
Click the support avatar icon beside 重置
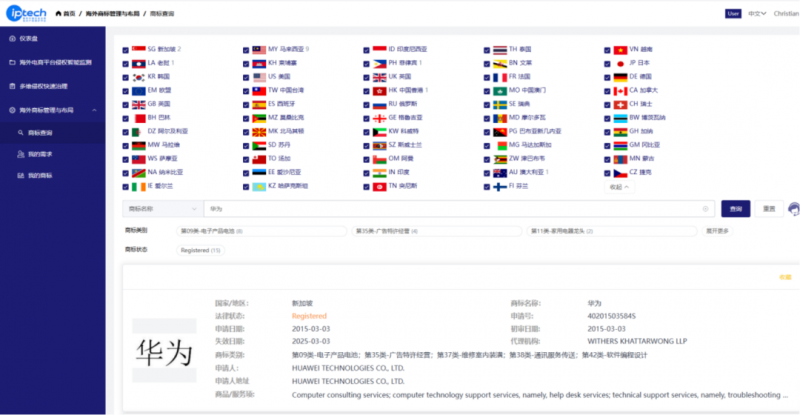[793, 209]
